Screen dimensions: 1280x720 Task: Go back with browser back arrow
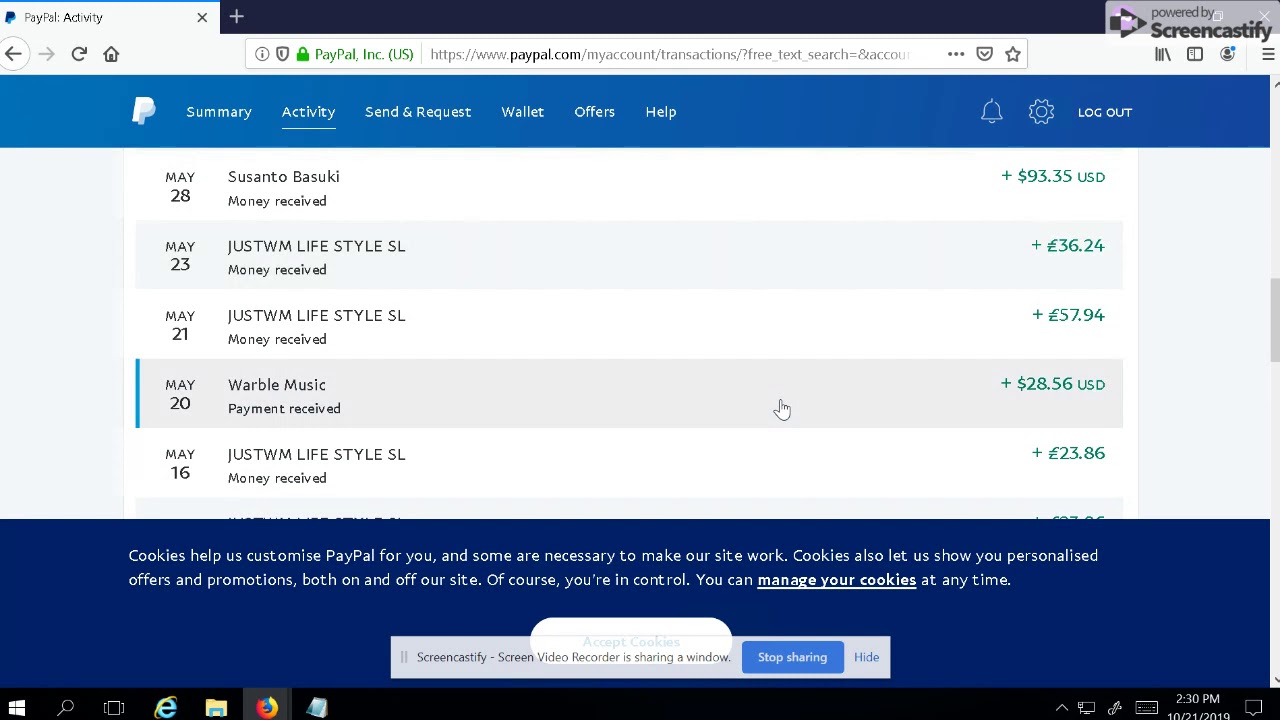click(13, 54)
